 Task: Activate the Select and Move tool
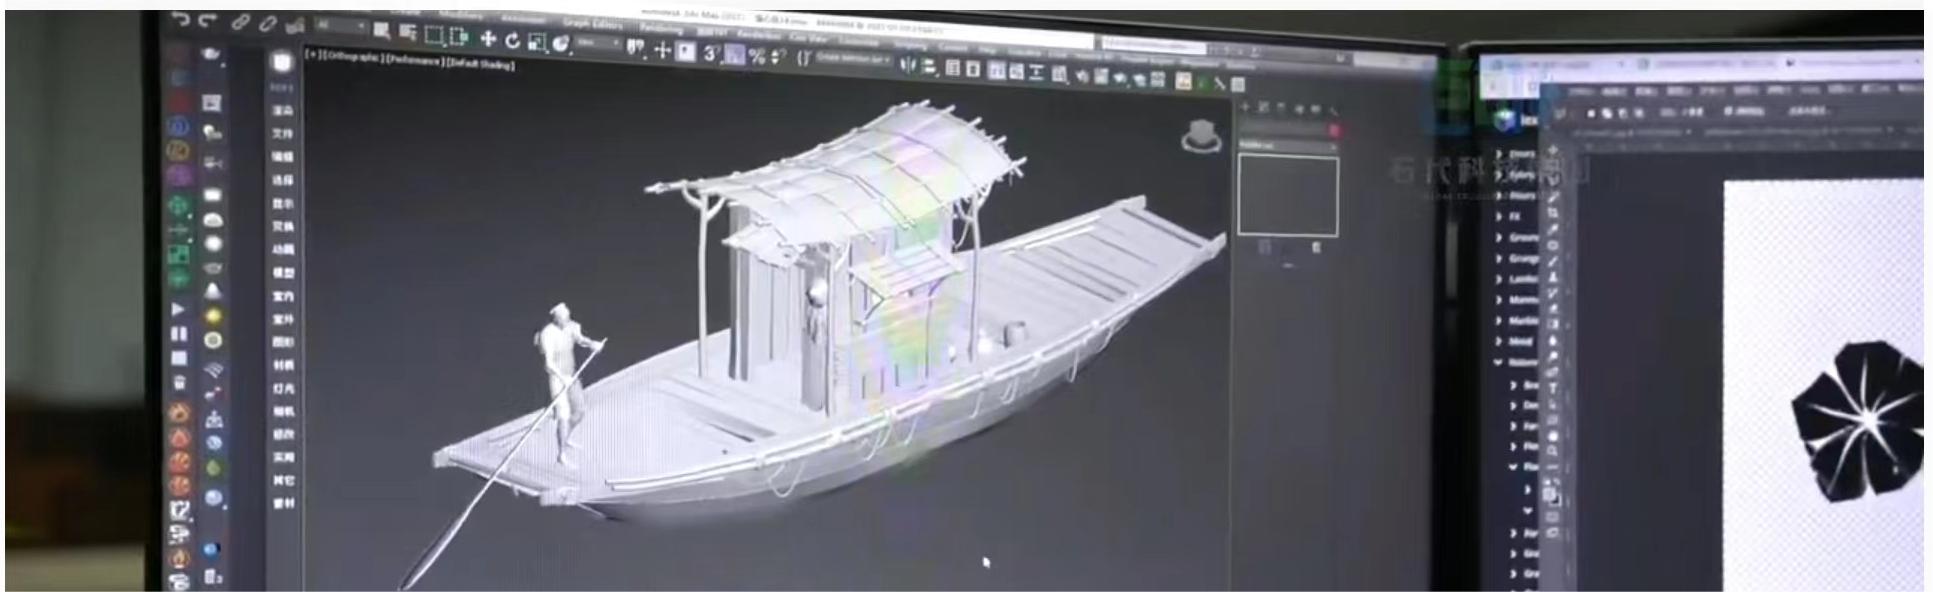pos(488,39)
